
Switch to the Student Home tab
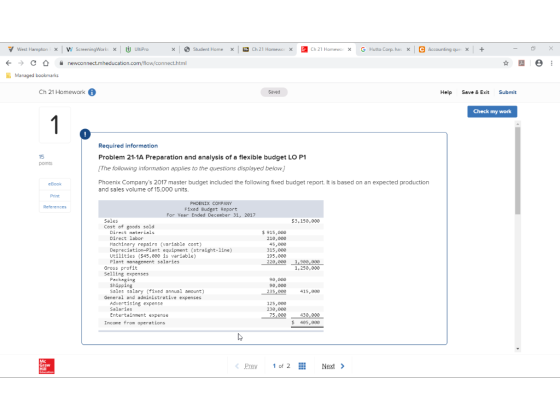click(x=208, y=49)
